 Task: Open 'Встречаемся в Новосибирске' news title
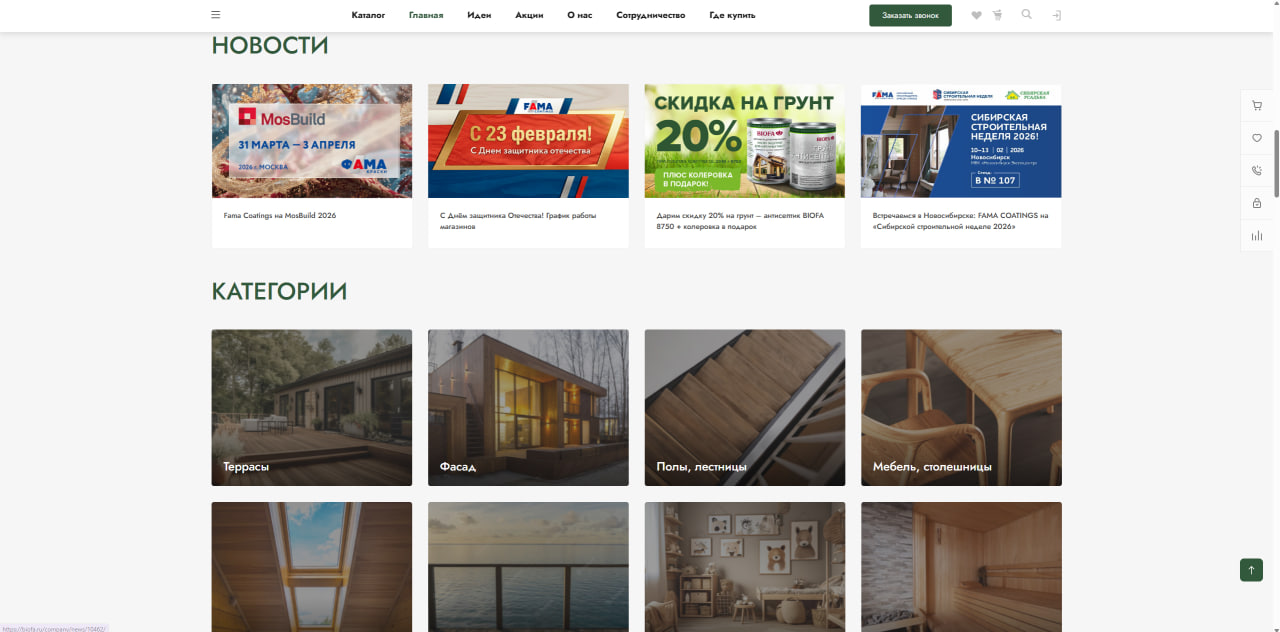[x=961, y=221]
